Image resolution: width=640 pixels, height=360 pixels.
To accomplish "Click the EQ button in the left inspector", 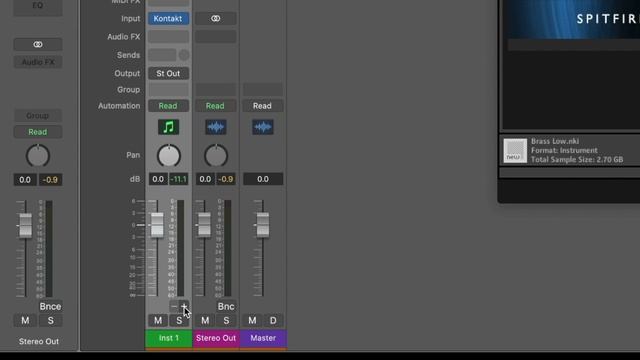I will coord(38,6).
